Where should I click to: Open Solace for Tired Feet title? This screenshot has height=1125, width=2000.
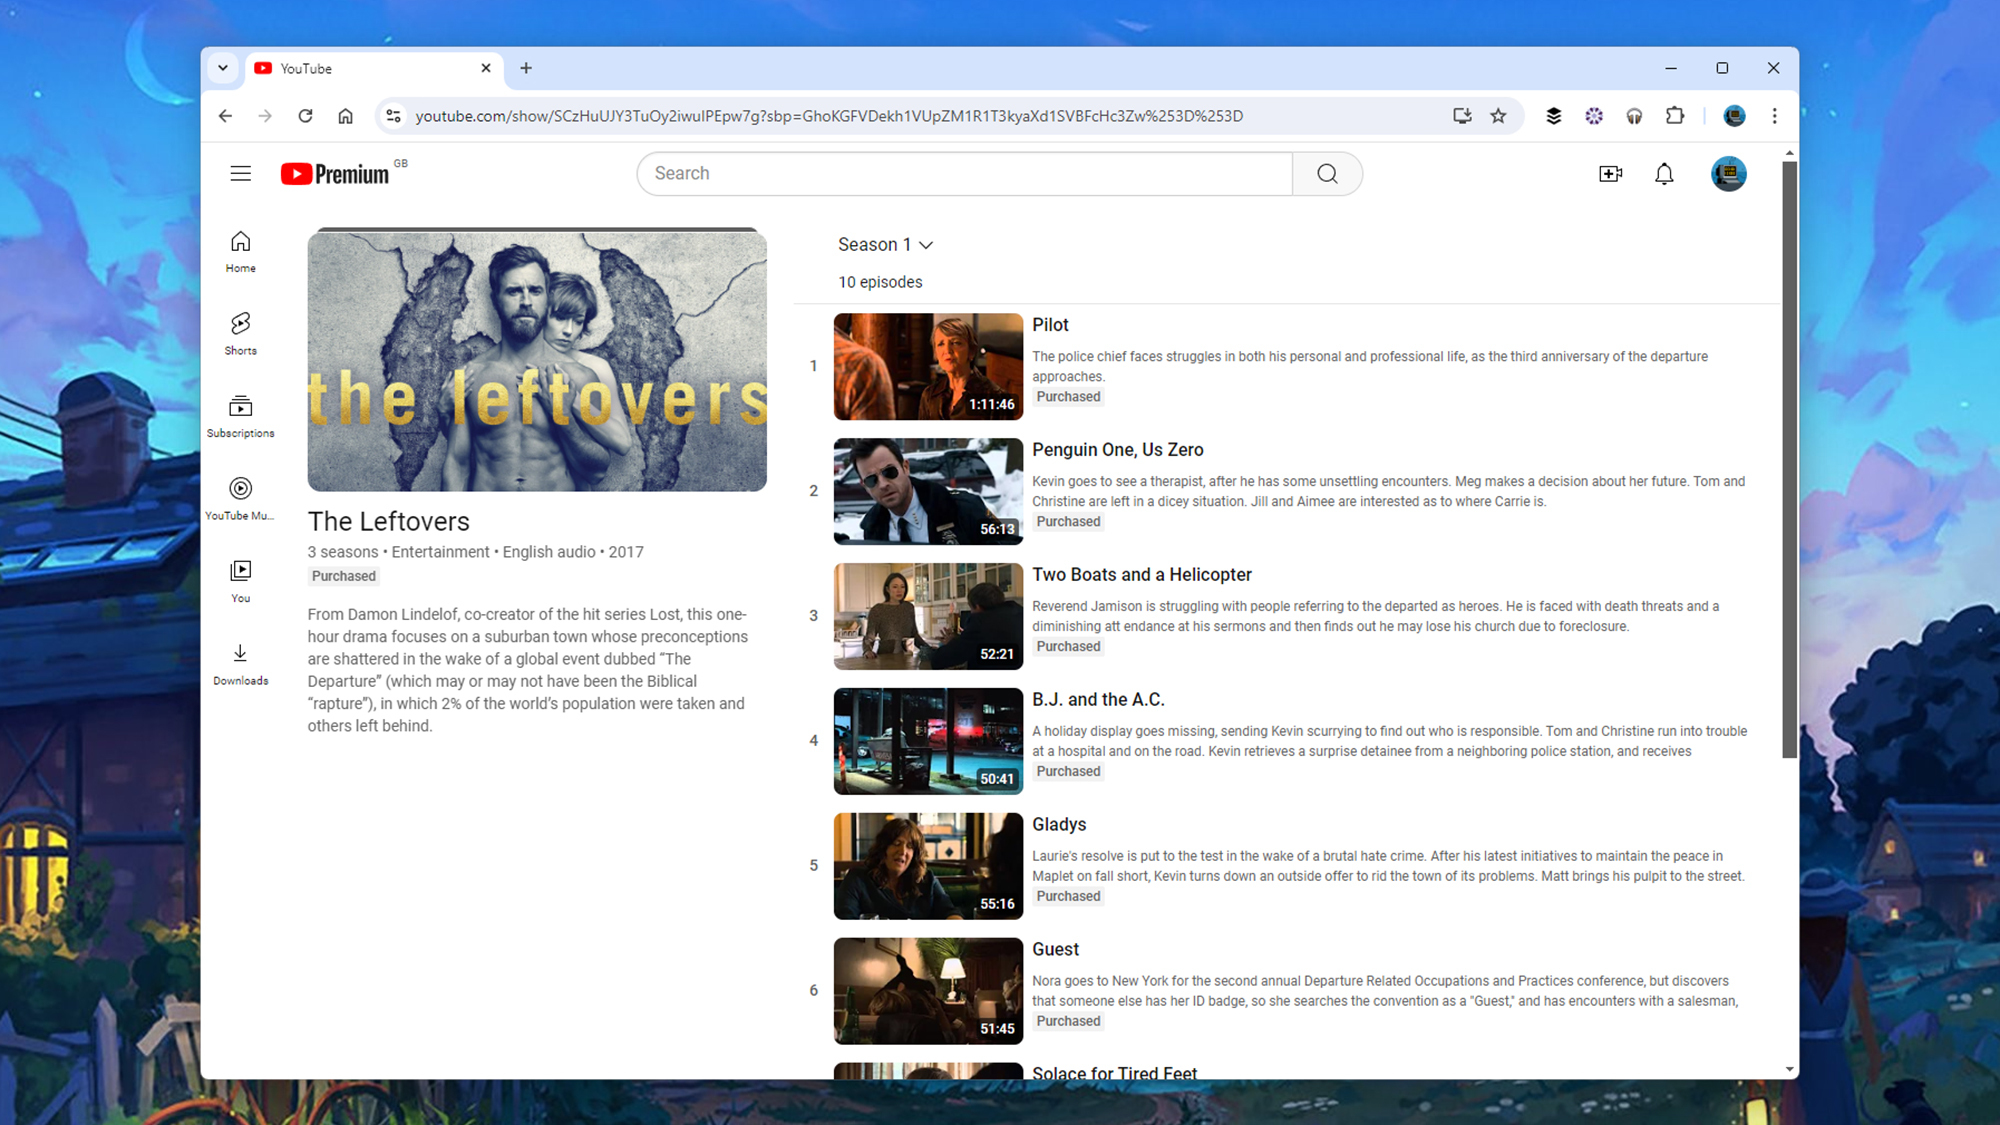[1114, 1071]
